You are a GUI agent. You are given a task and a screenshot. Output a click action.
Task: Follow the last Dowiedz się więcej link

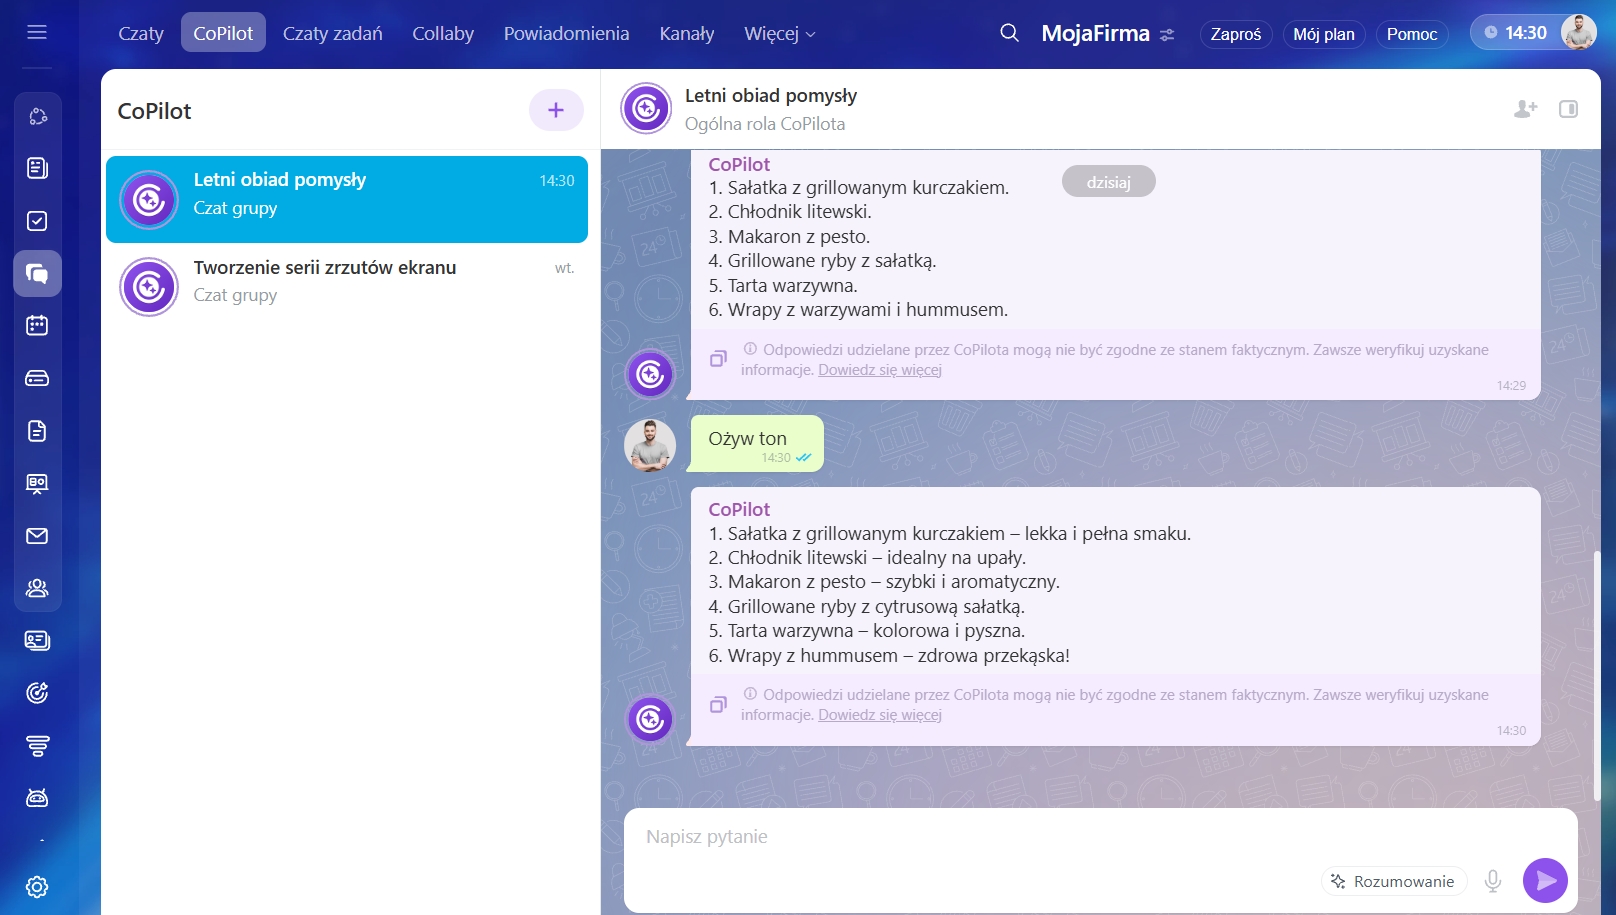click(x=879, y=715)
